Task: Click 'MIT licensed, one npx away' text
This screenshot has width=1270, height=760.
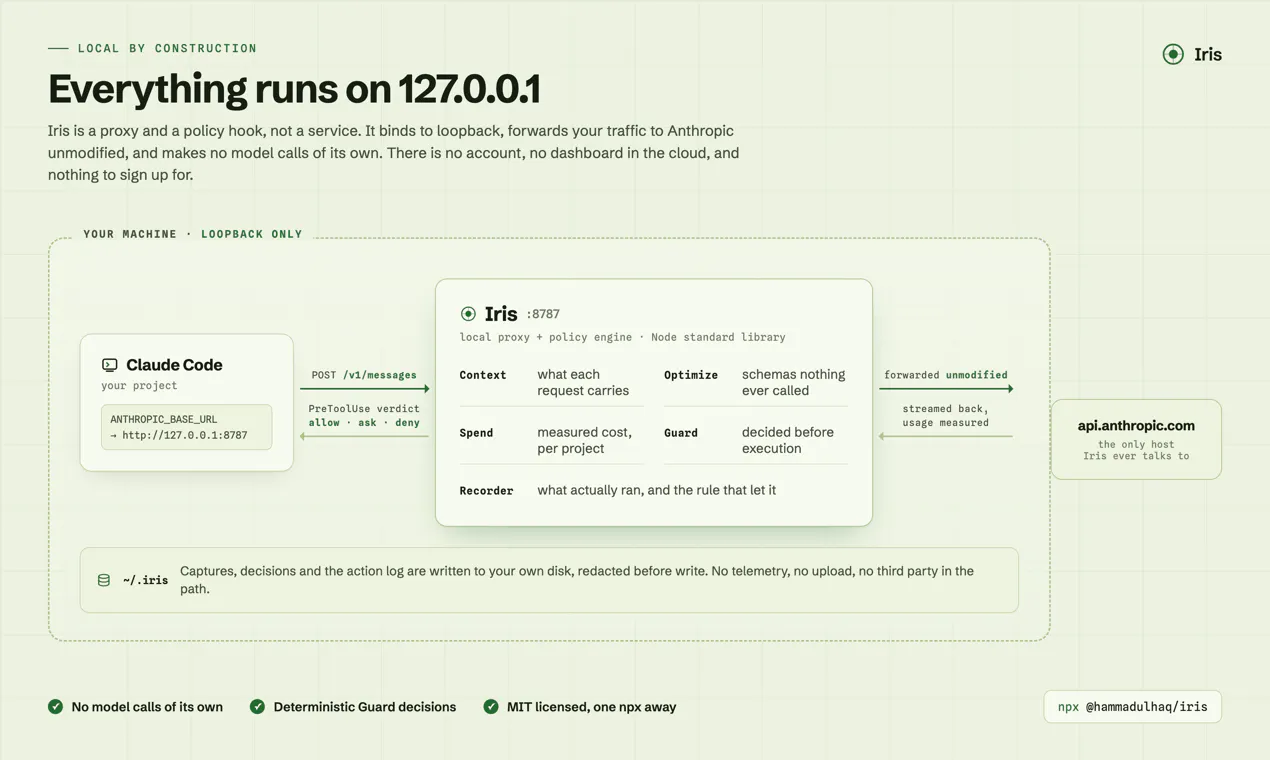Action: [x=592, y=707]
